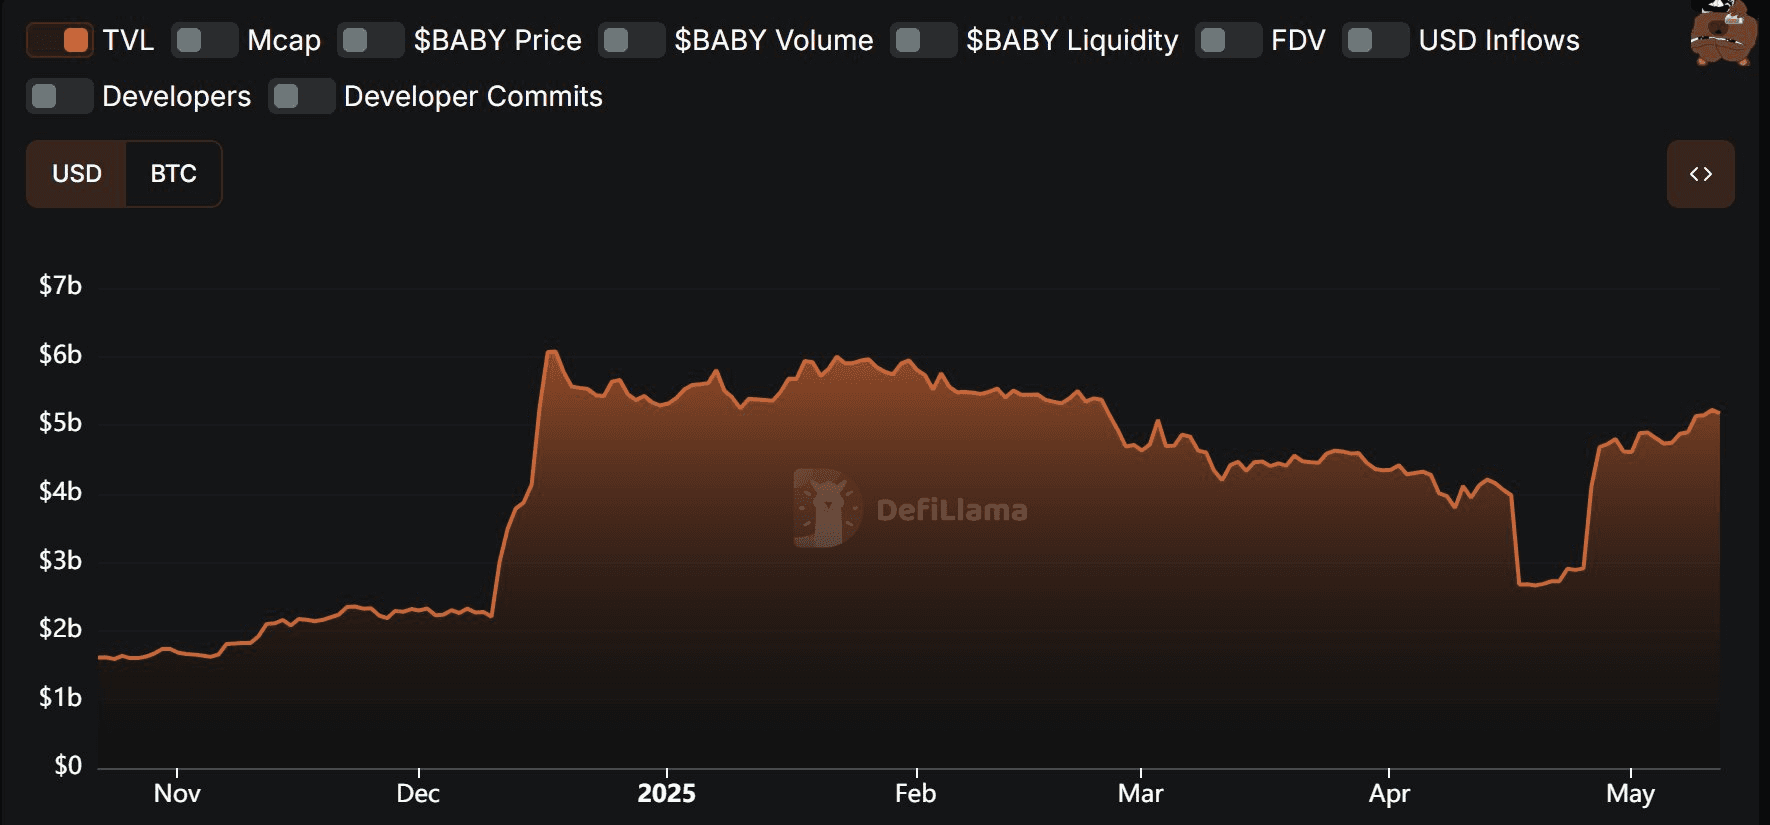This screenshot has width=1770, height=825.
Task: Click the $2b y-axis label
Action: tap(60, 628)
